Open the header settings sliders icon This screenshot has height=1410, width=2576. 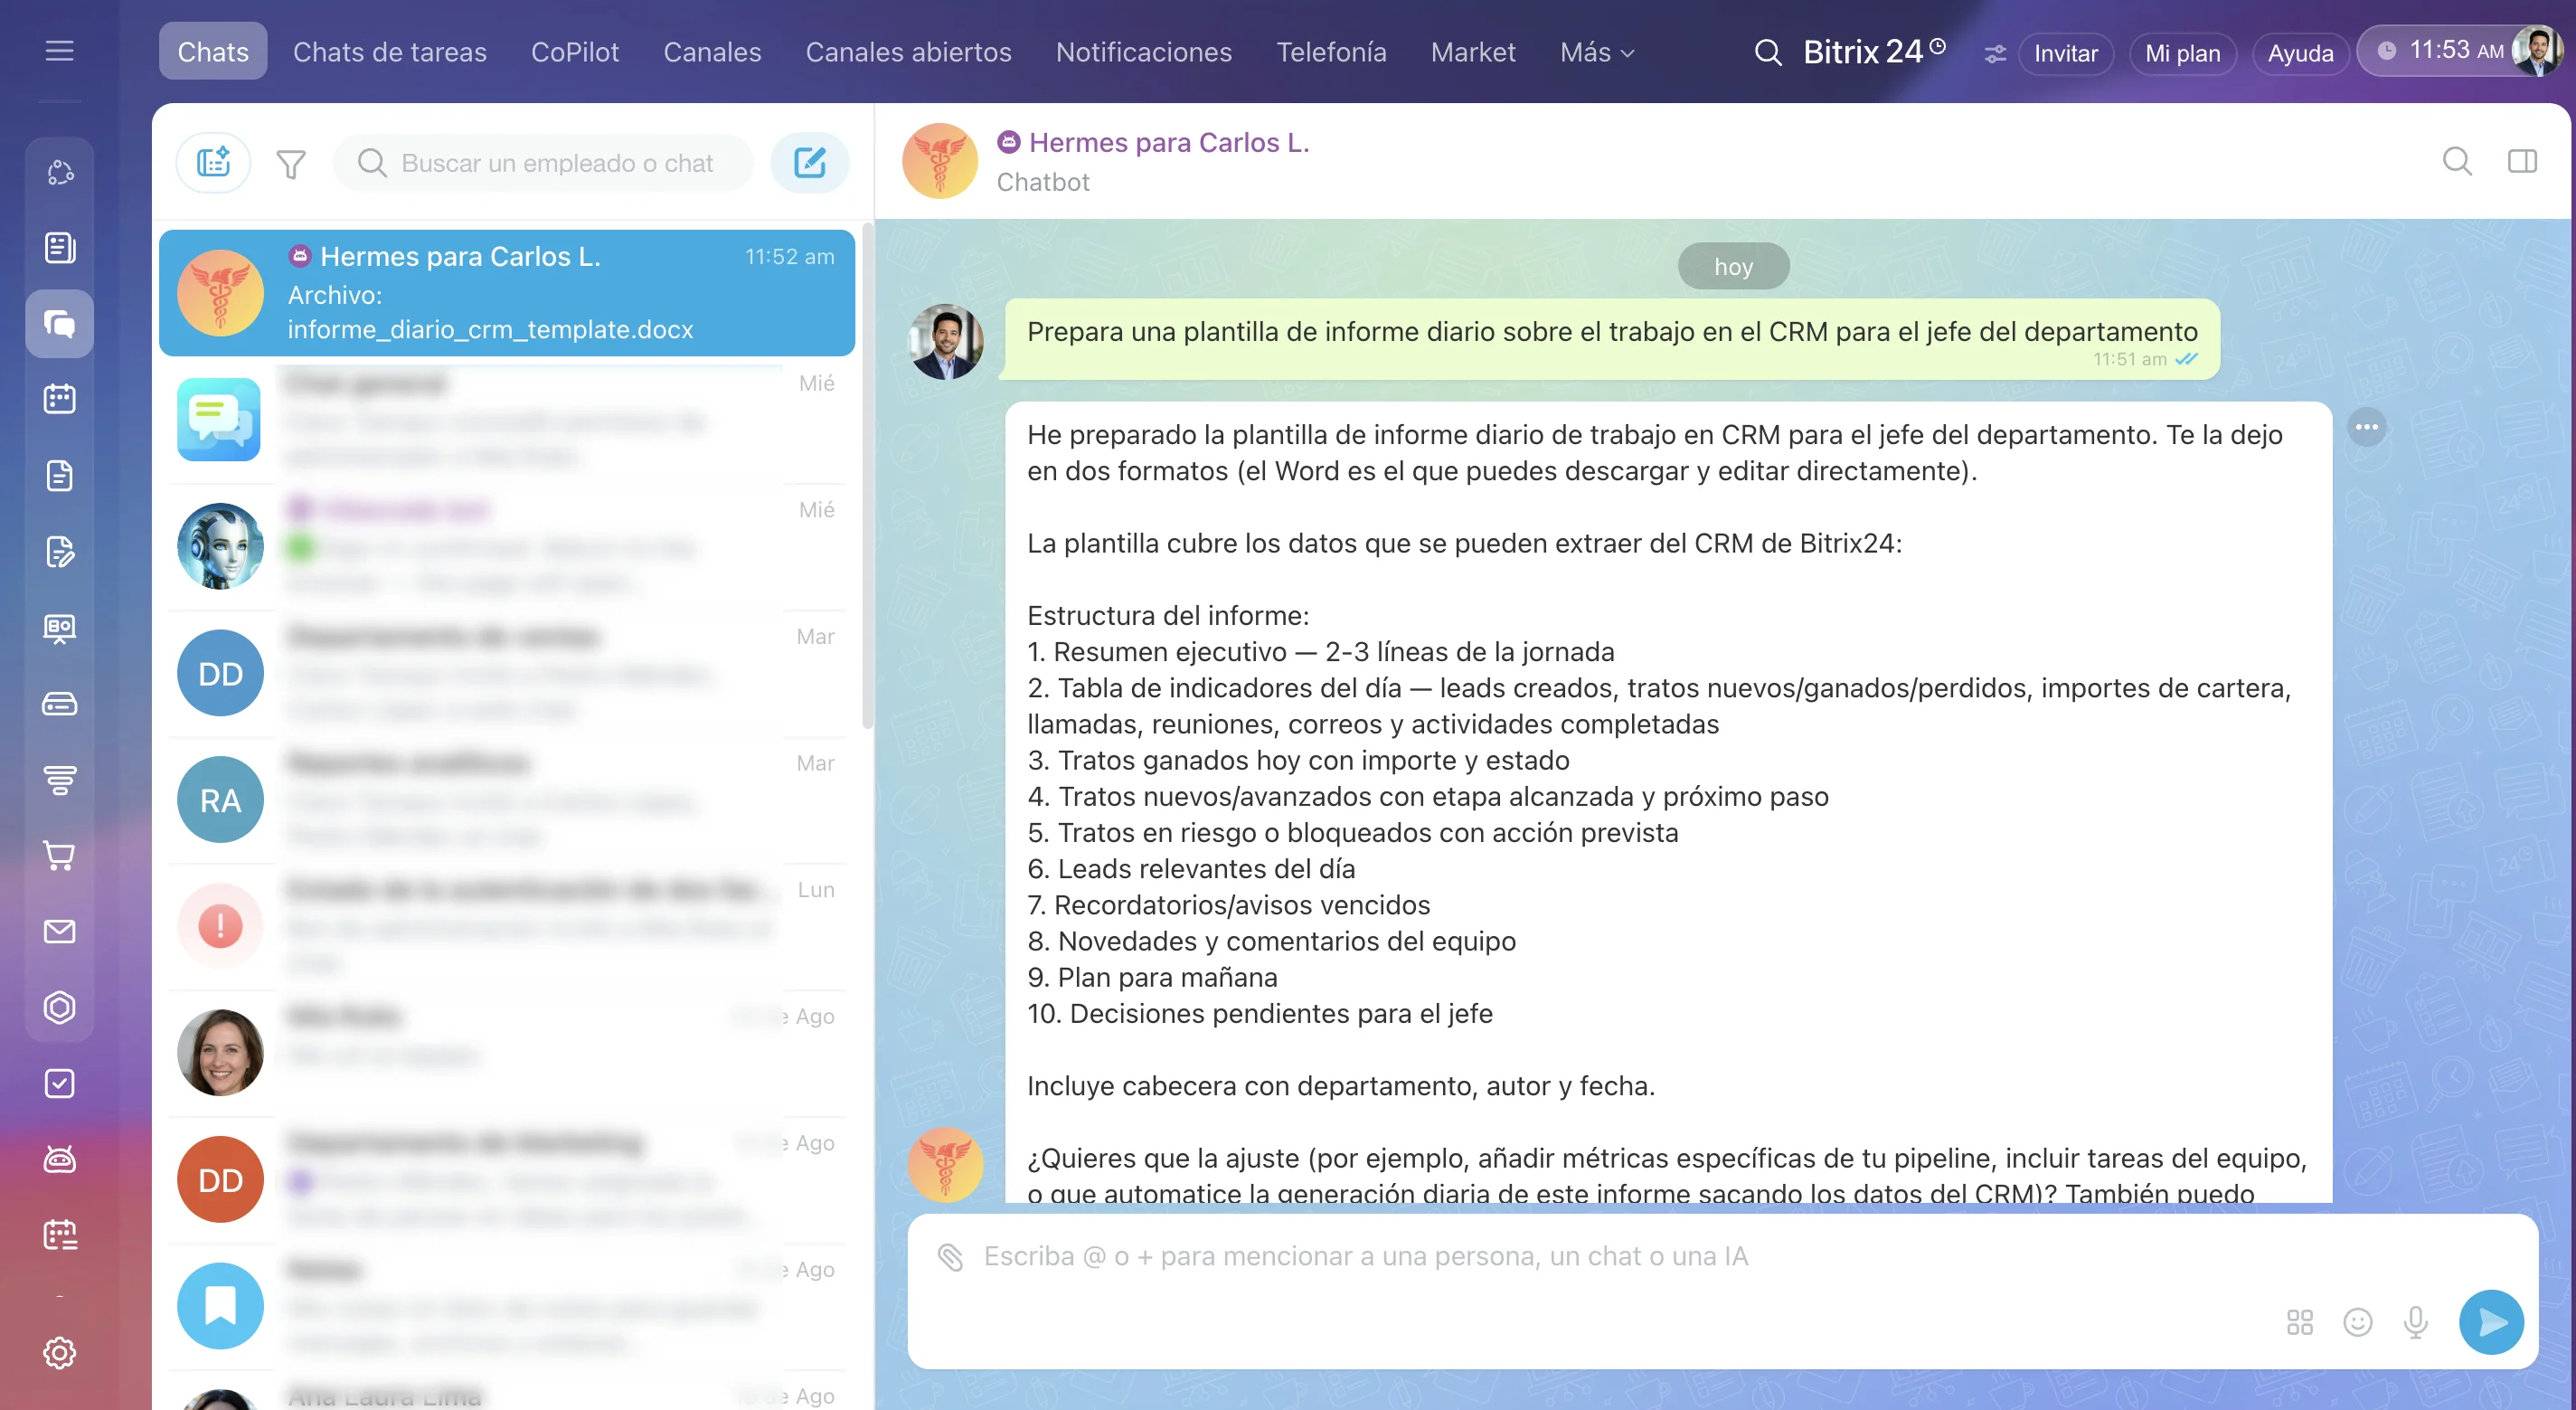(1994, 54)
